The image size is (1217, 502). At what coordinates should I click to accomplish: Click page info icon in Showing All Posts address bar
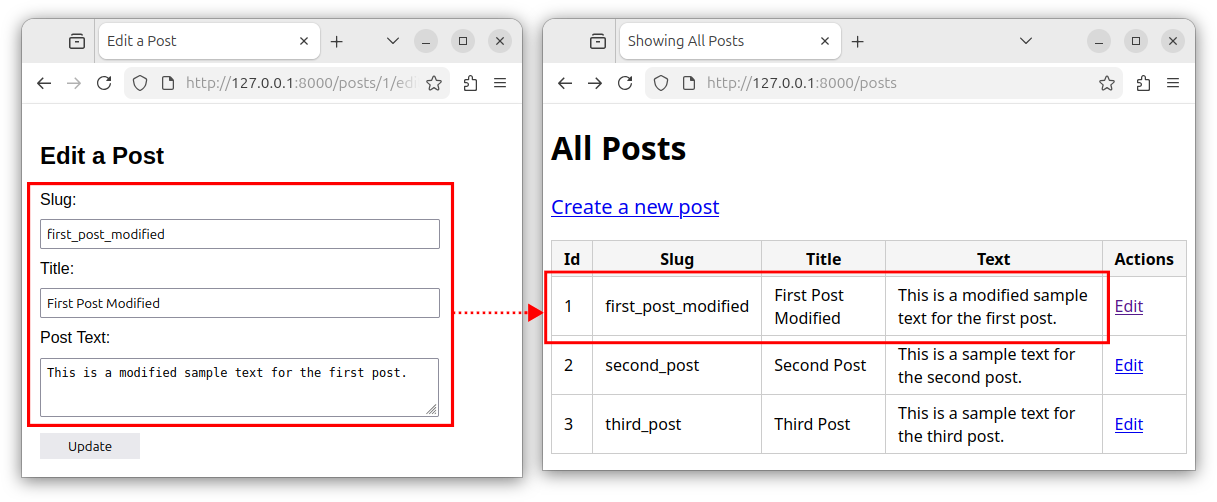(x=688, y=83)
